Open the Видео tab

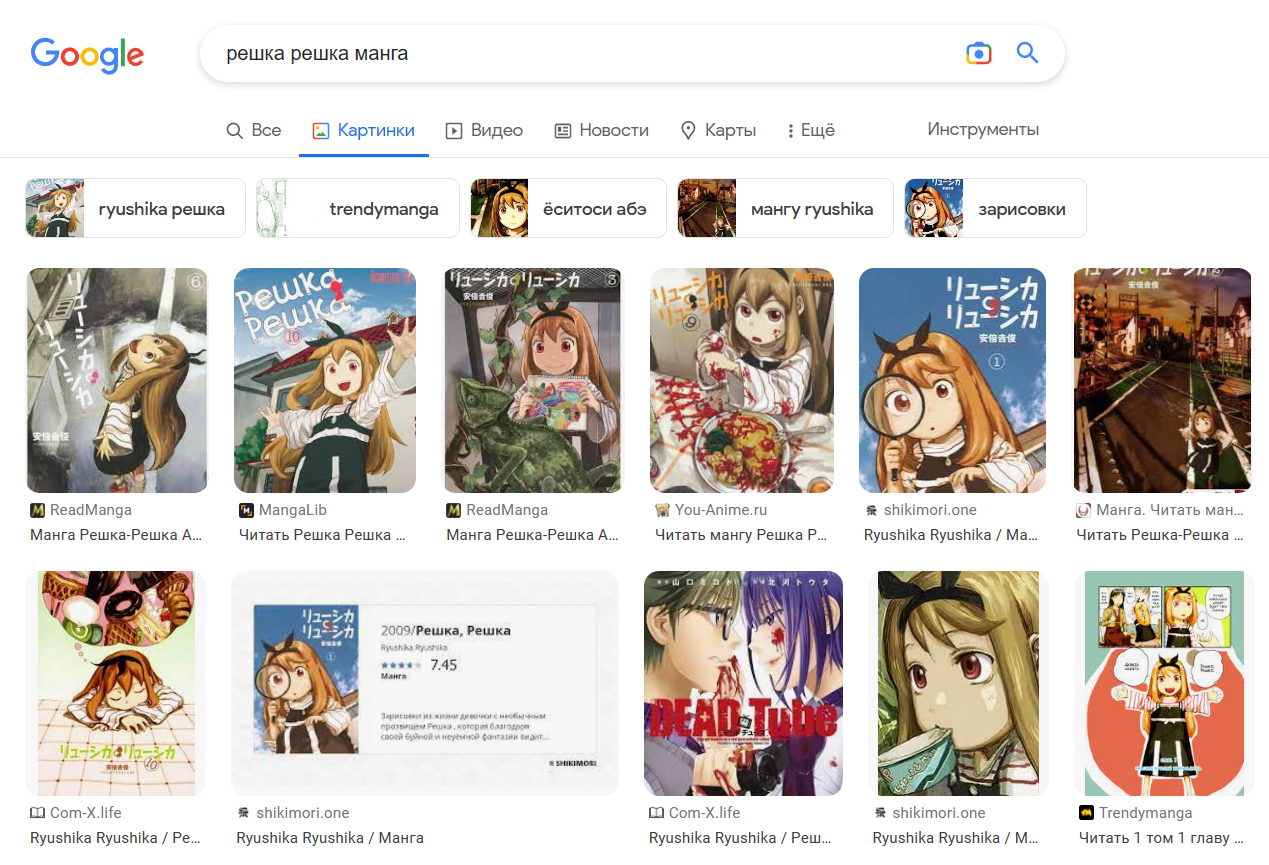click(x=484, y=130)
